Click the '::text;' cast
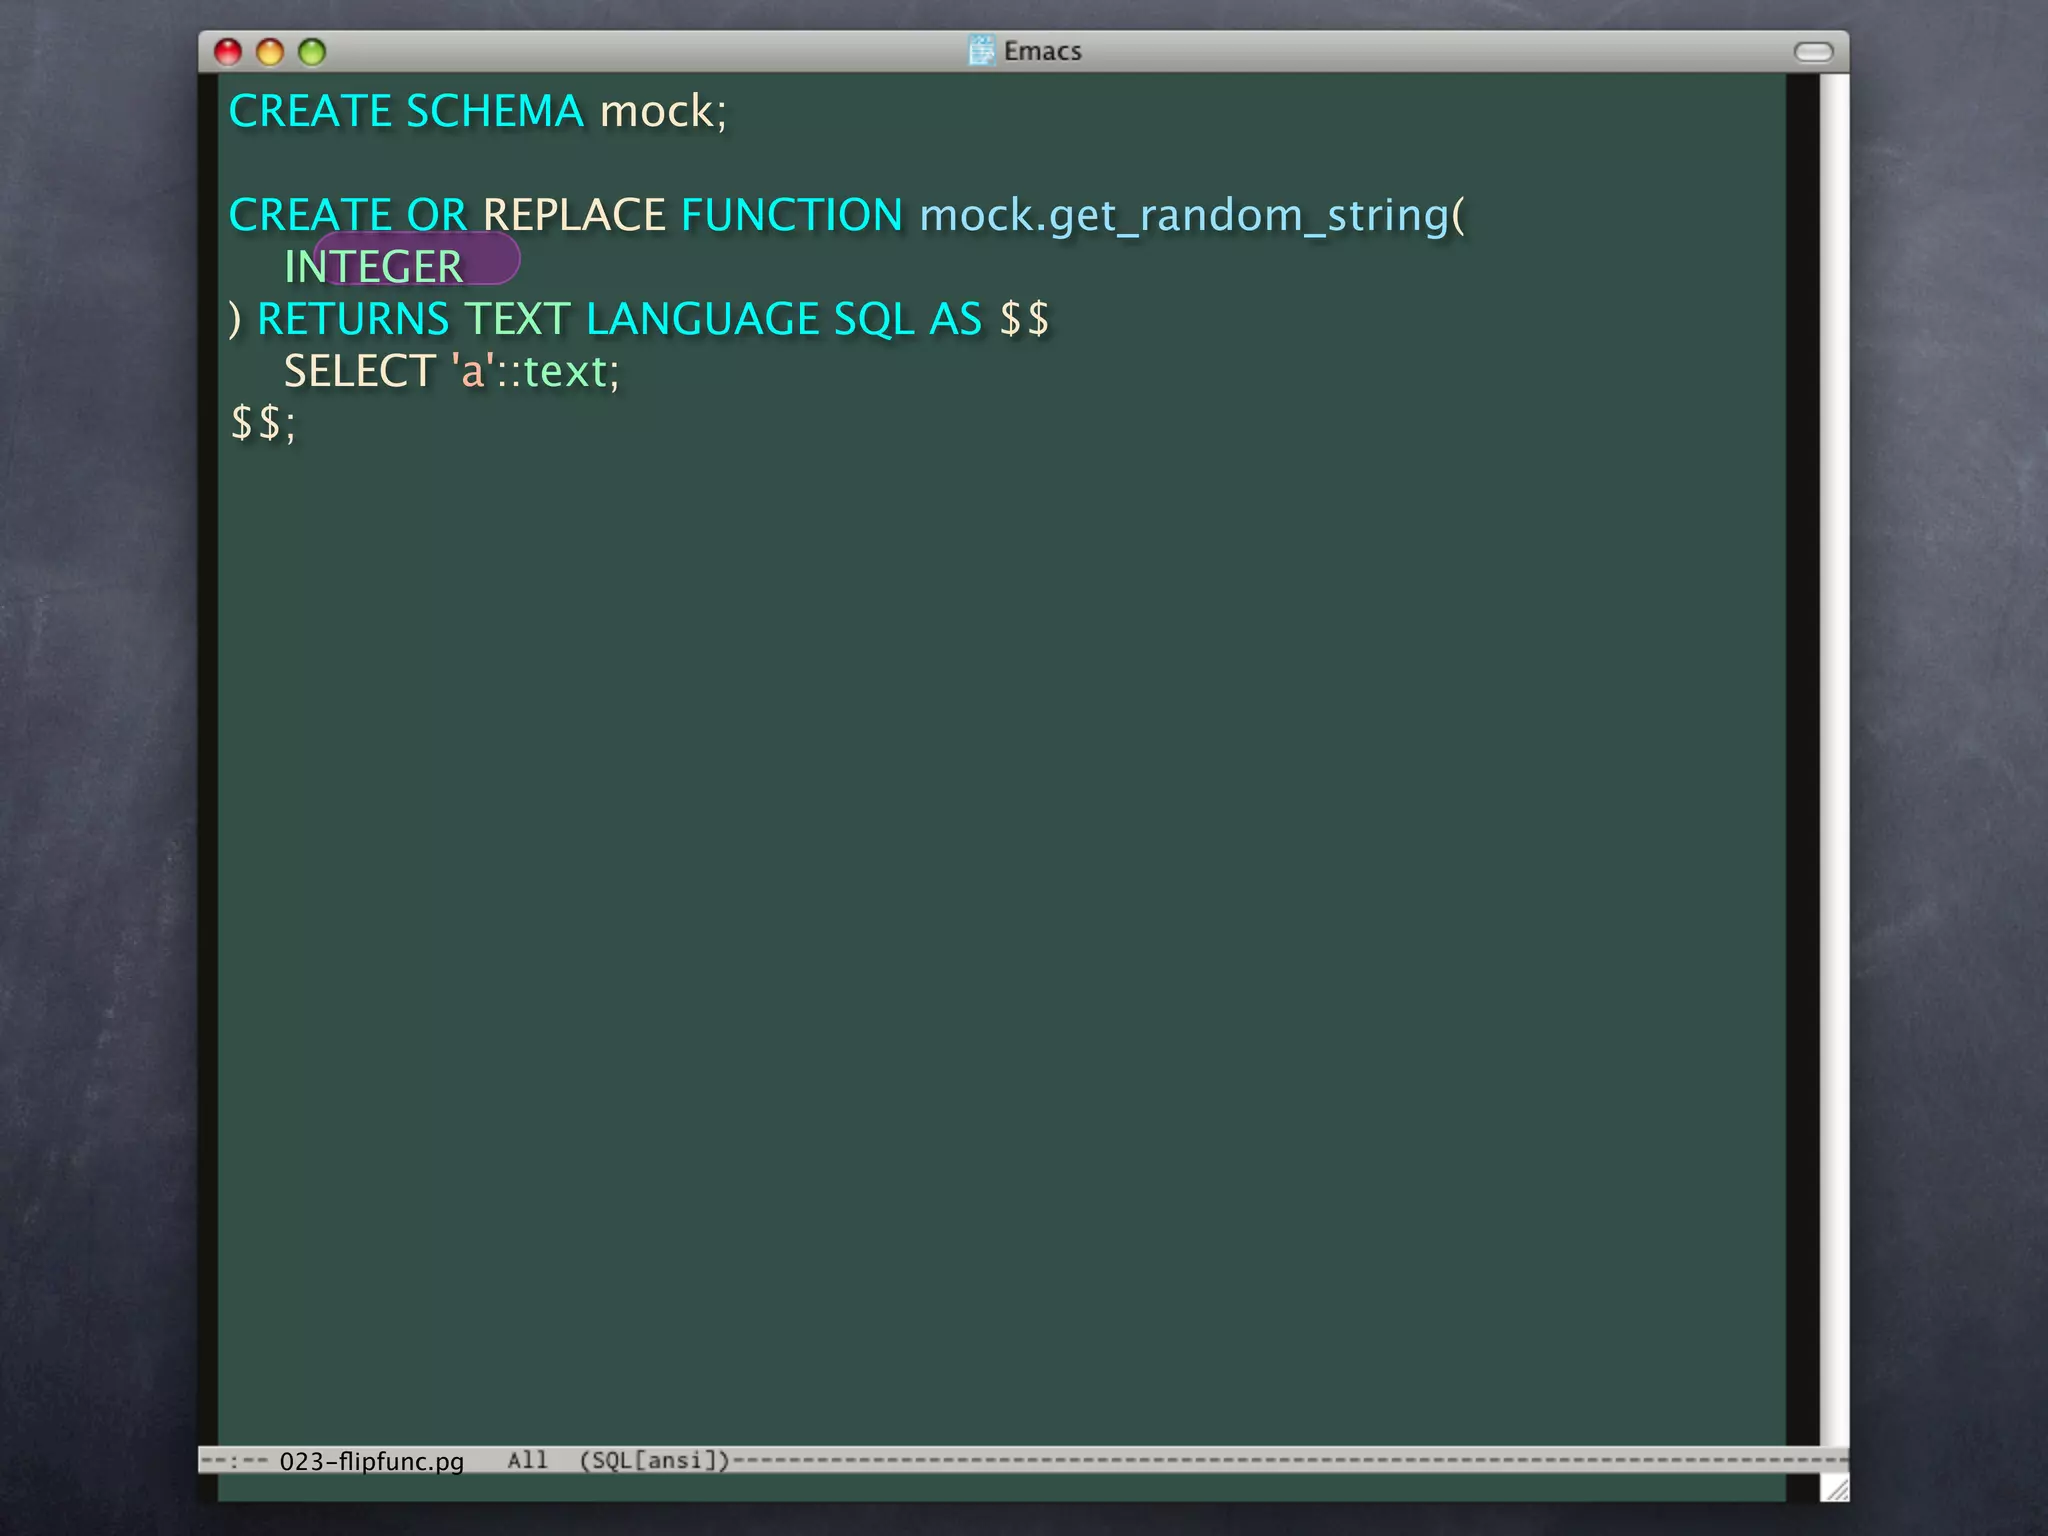Image resolution: width=2048 pixels, height=1536 pixels. click(x=558, y=372)
